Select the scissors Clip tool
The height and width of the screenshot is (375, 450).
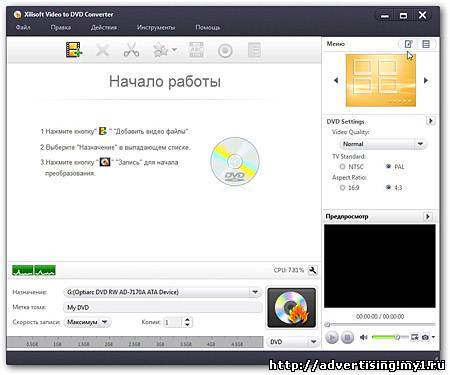point(131,50)
